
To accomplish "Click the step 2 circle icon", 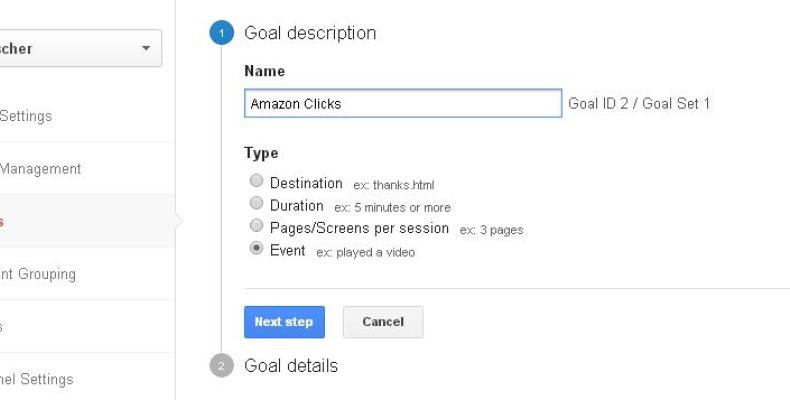I will point(221,366).
